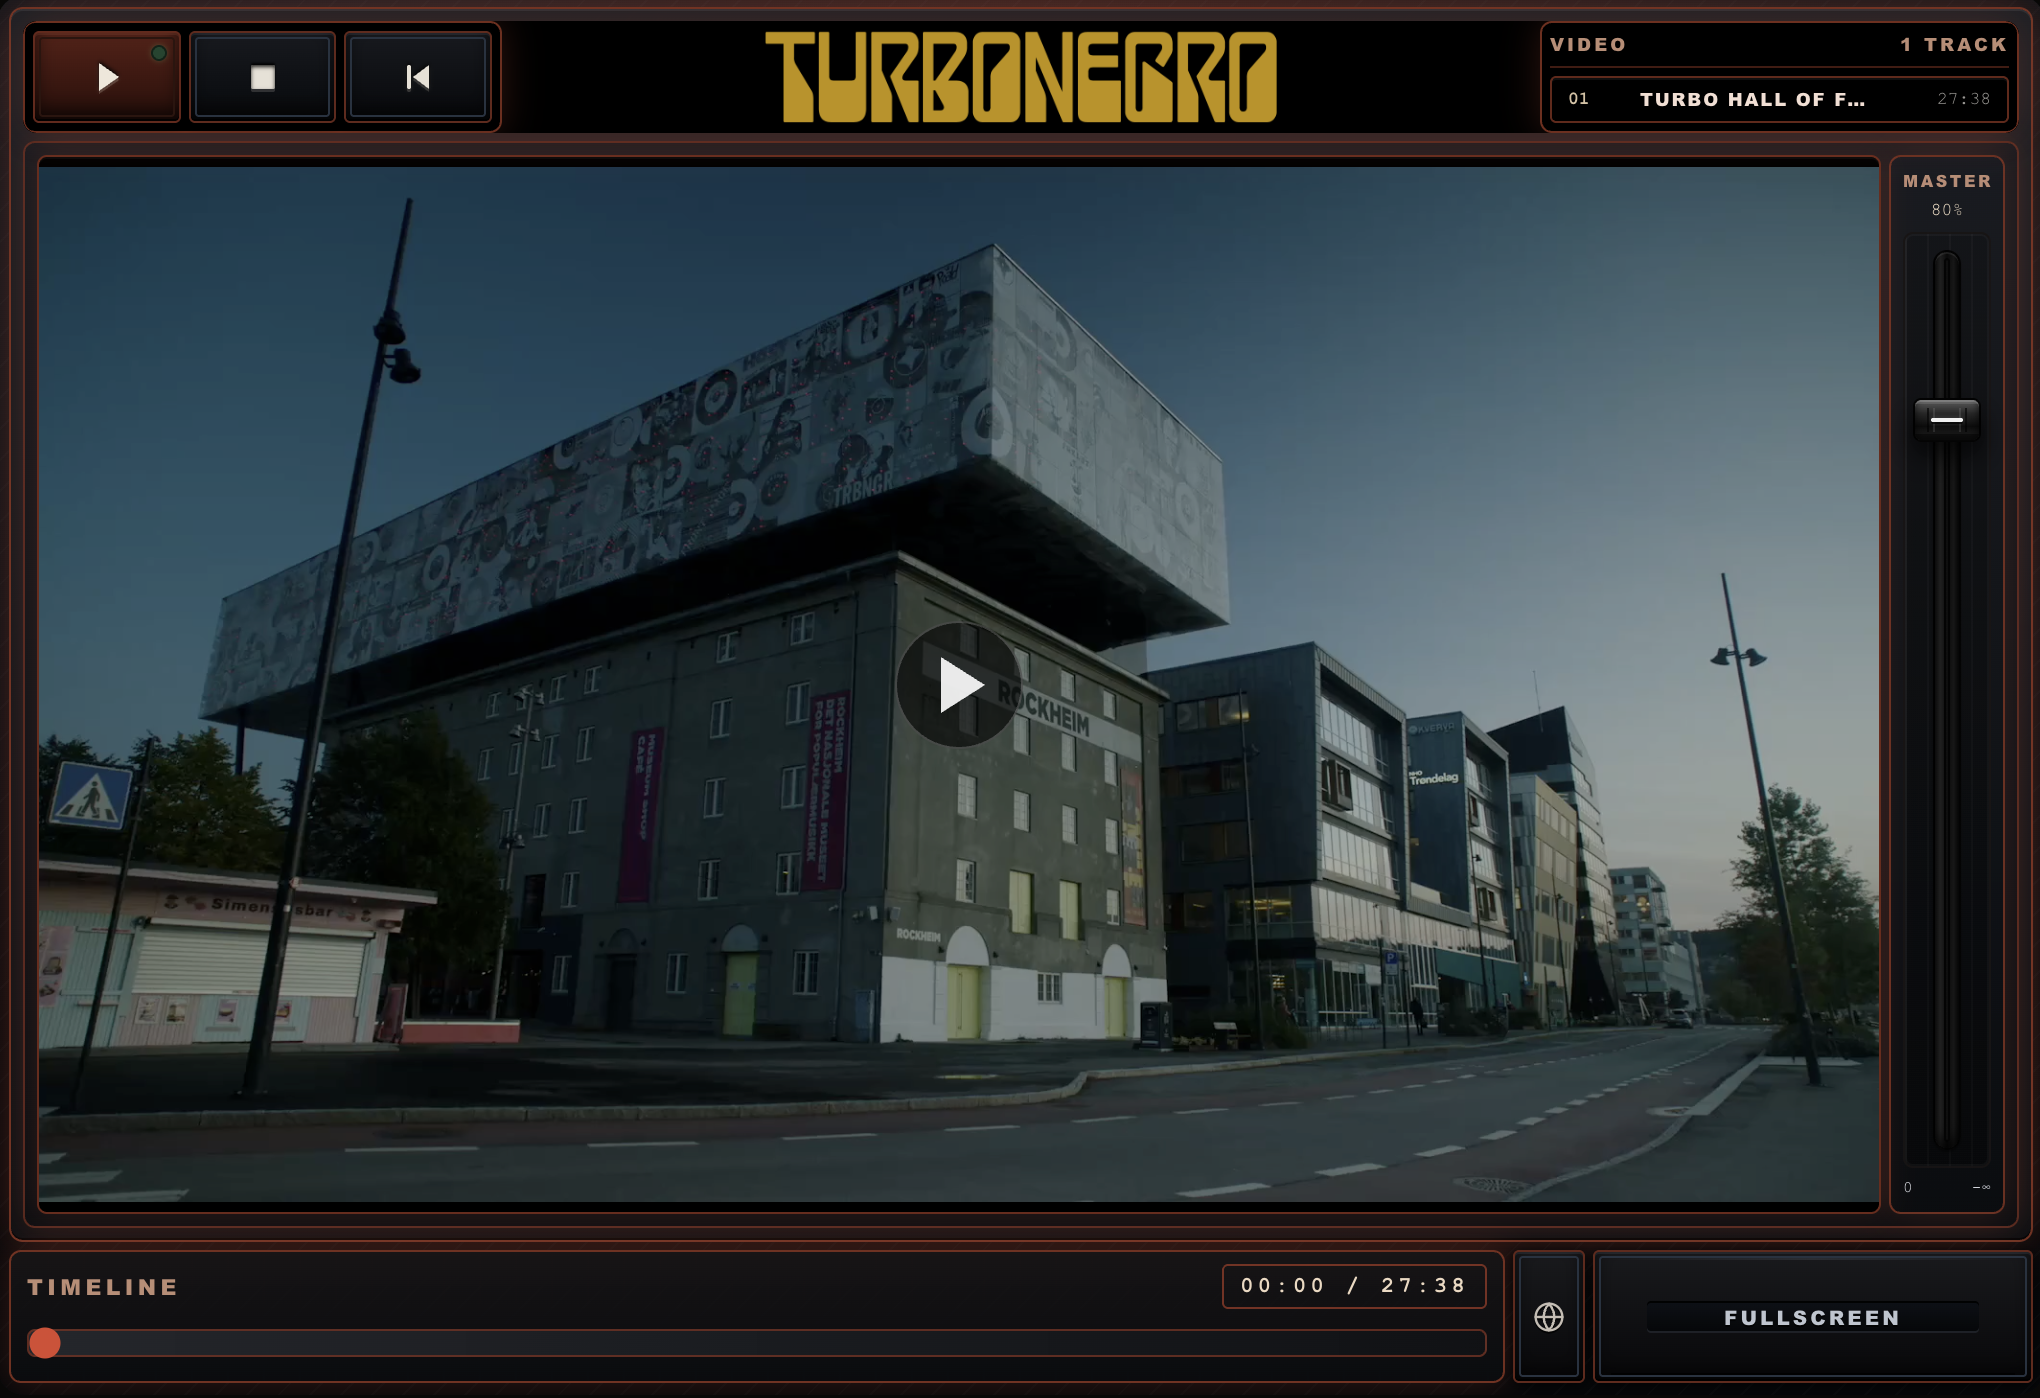Enter fullscreen mode

(1811, 1317)
